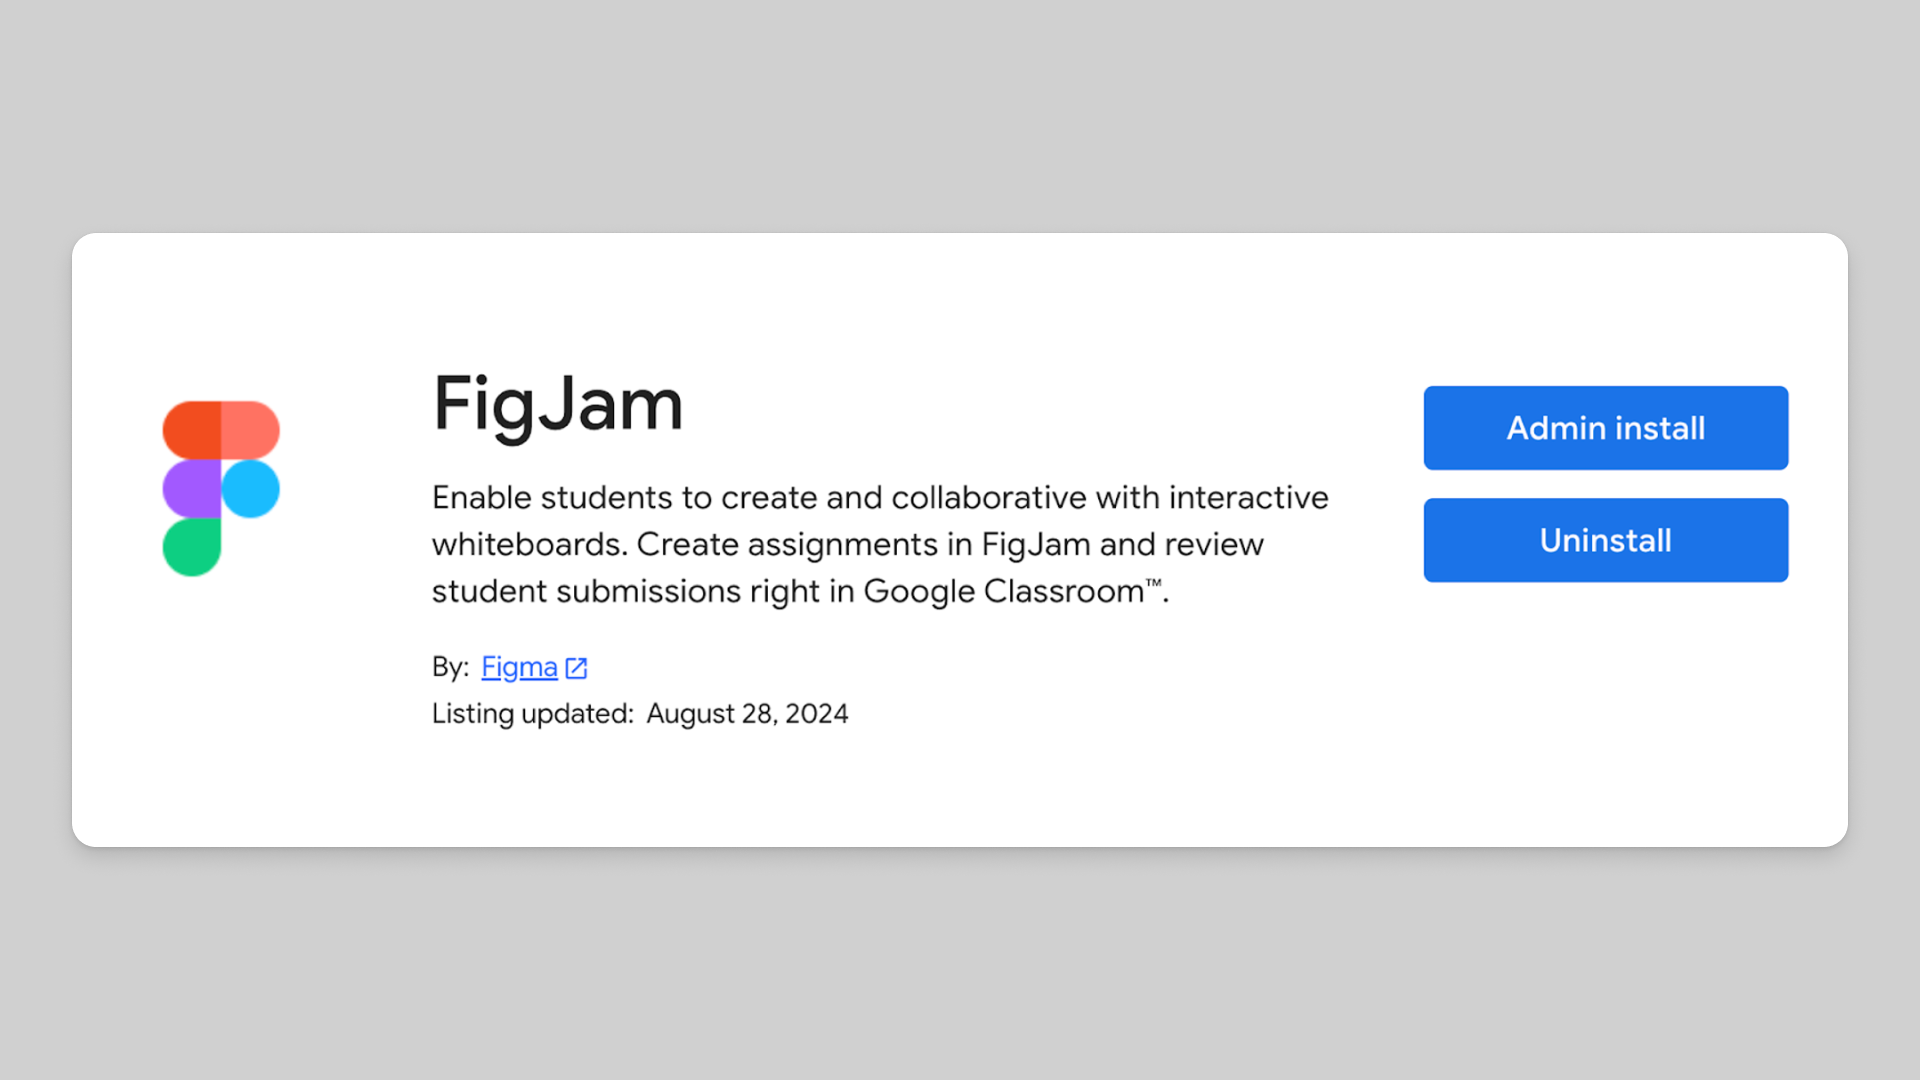Open the Figma developer link
Screen dimensions: 1920x1080
(519, 667)
